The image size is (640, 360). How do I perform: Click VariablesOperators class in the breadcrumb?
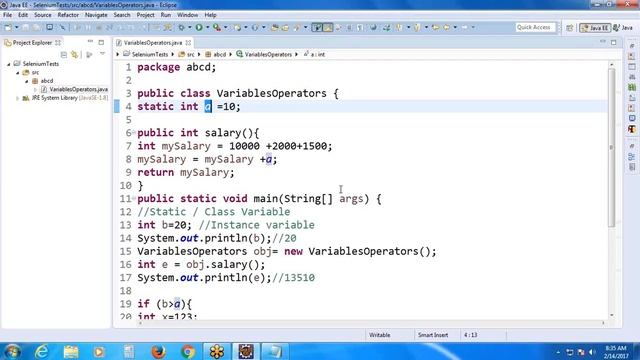tap(268, 54)
